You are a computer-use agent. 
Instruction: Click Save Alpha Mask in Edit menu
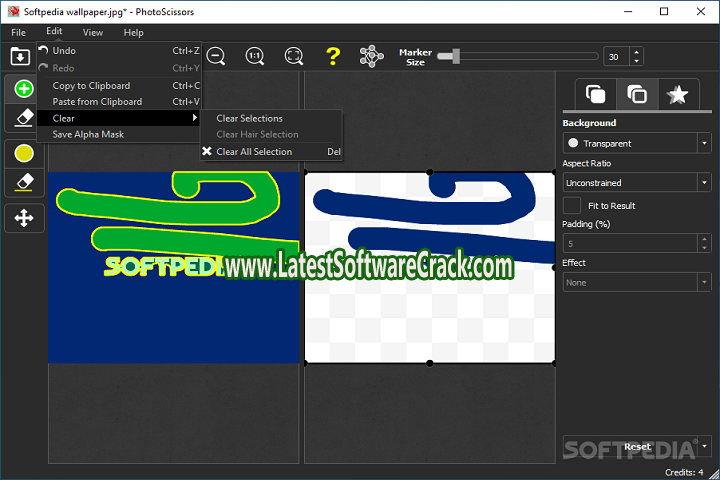click(x=88, y=134)
